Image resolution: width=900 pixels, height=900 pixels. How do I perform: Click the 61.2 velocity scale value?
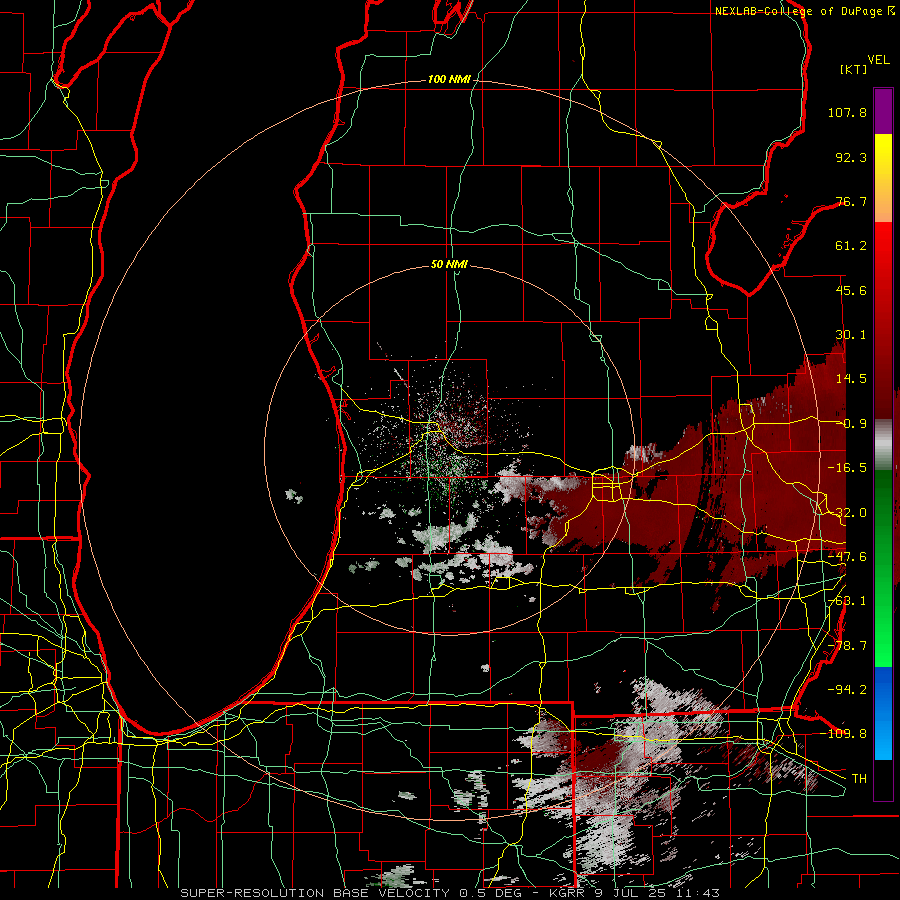(851, 246)
